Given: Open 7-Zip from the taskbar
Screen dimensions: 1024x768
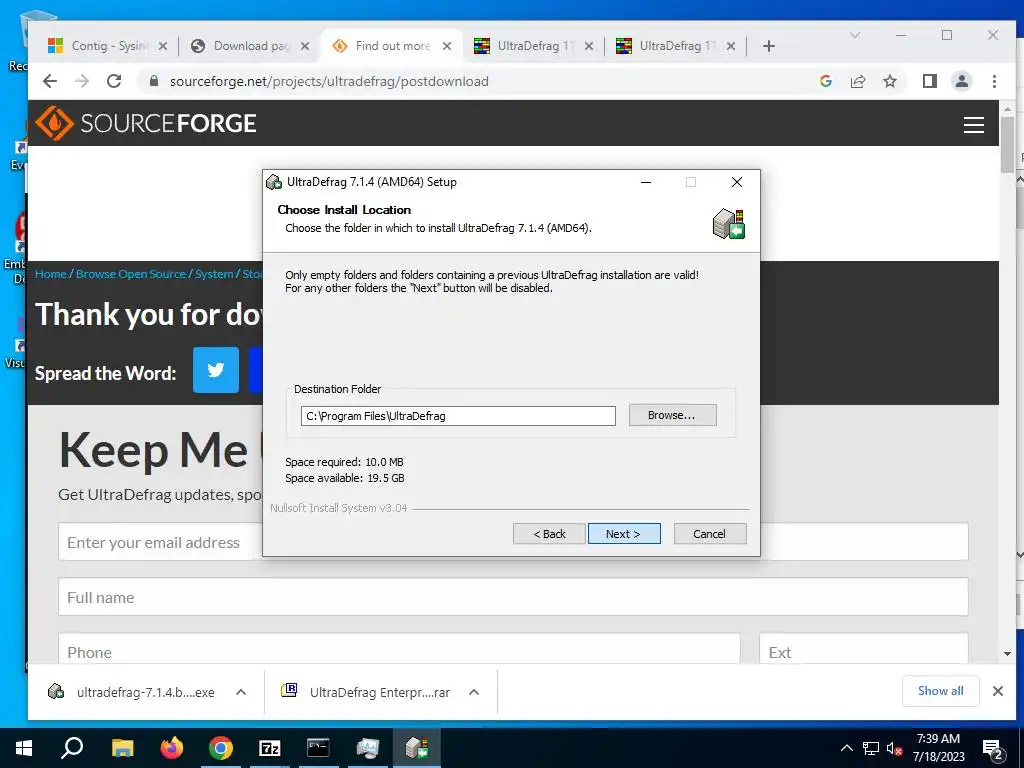Looking at the screenshot, I should tap(270, 748).
